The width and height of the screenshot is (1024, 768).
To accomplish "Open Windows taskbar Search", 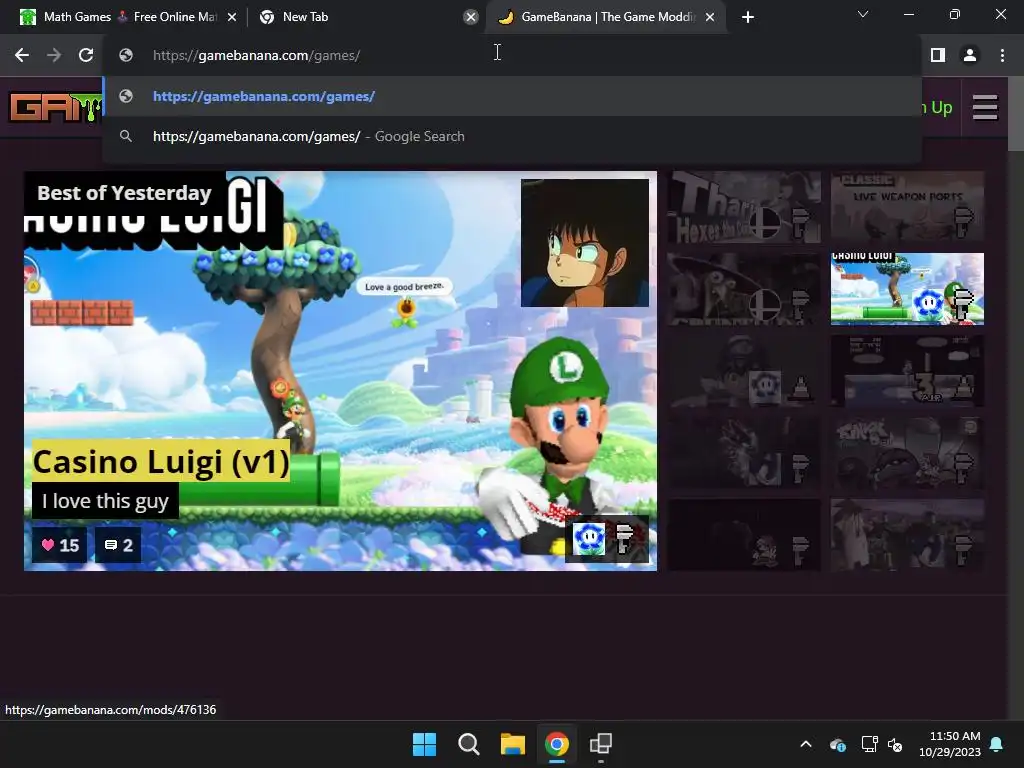I will (x=469, y=744).
